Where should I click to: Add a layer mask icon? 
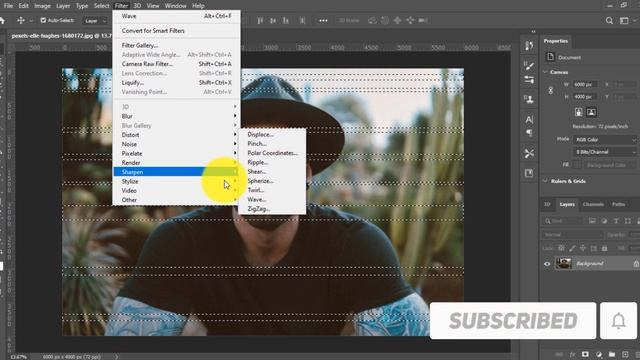[x=585, y=354]
